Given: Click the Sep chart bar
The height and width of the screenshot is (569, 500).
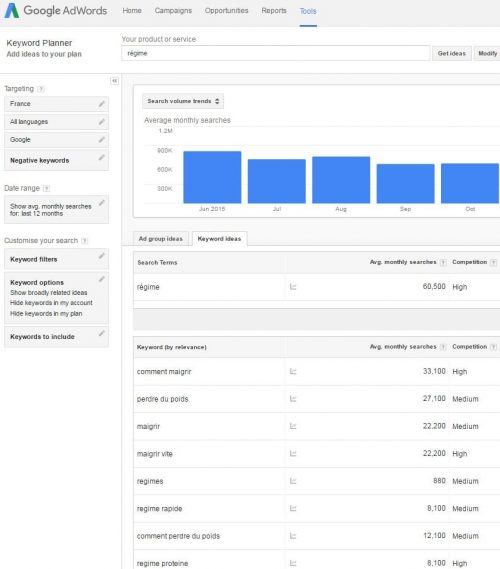Looking at the screenshot, I should pyautogui.click(x=406, y=184).
